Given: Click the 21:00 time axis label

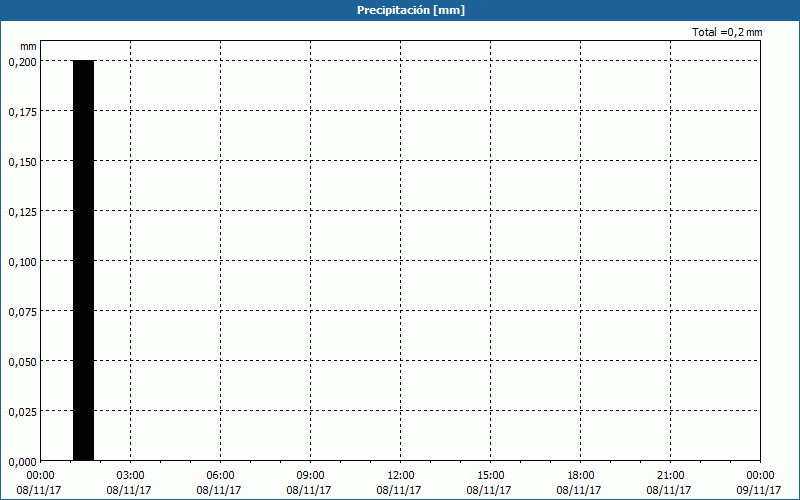Looking at the screenshot, I should point(670,476).
